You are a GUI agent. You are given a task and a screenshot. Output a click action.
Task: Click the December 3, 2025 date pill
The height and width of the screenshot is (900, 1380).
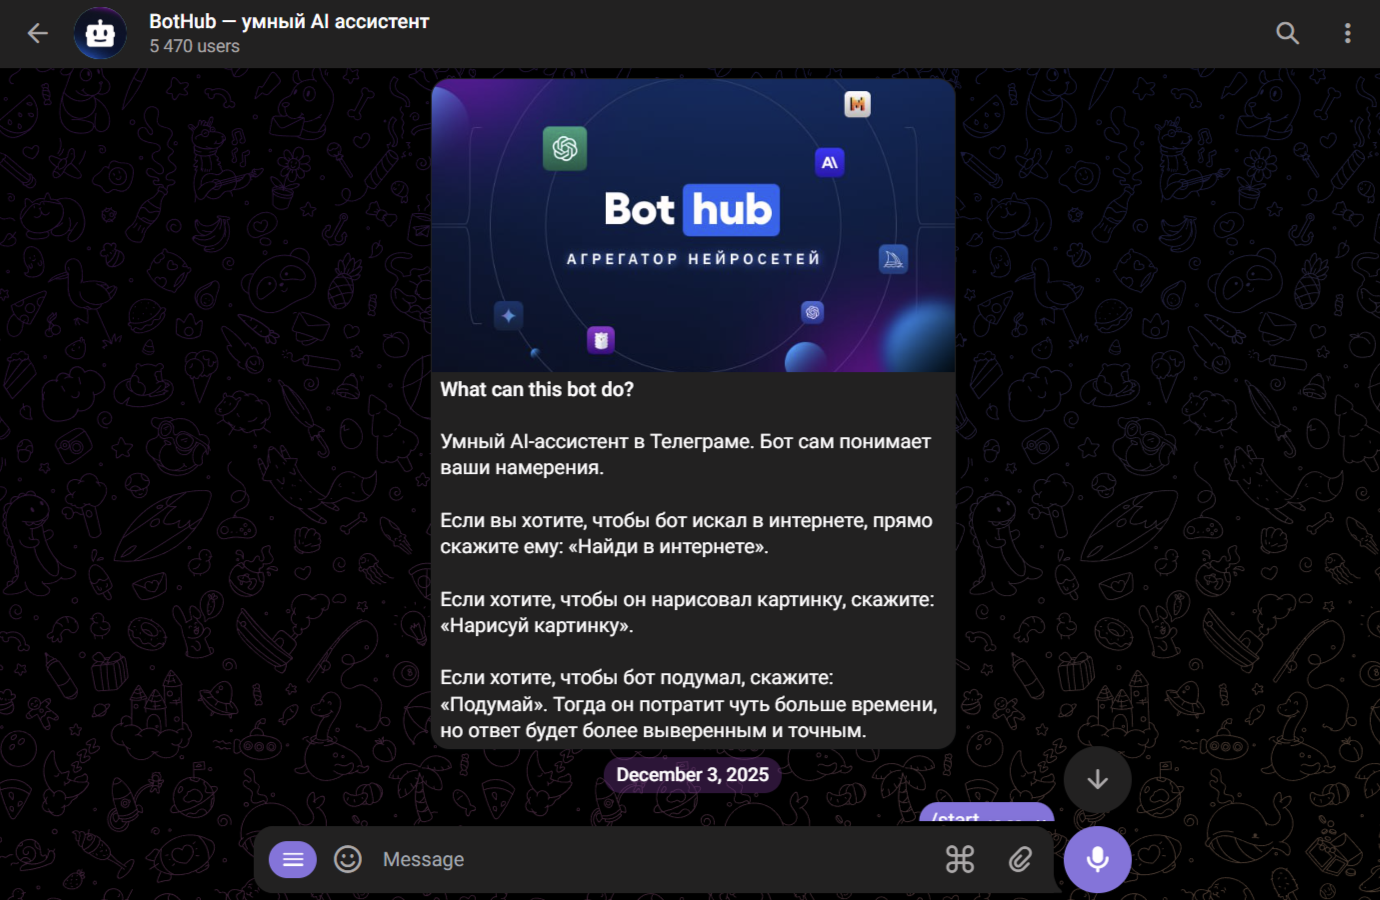pyautogui.click(x=692, y=774)
